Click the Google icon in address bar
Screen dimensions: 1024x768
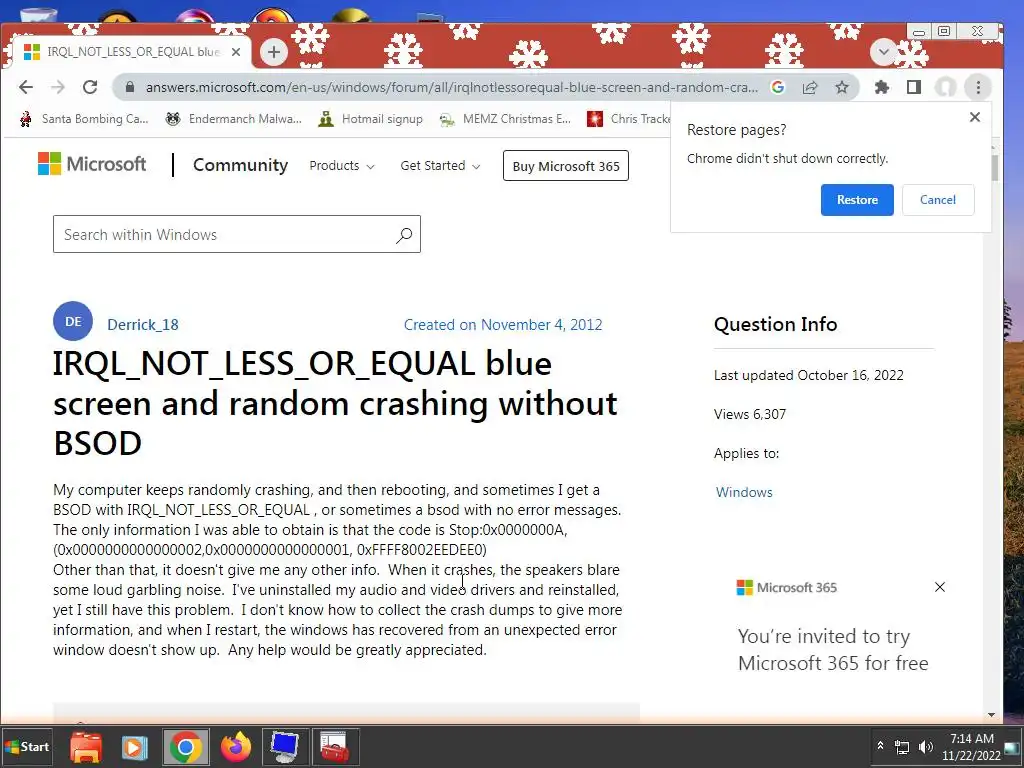[777, 87]
